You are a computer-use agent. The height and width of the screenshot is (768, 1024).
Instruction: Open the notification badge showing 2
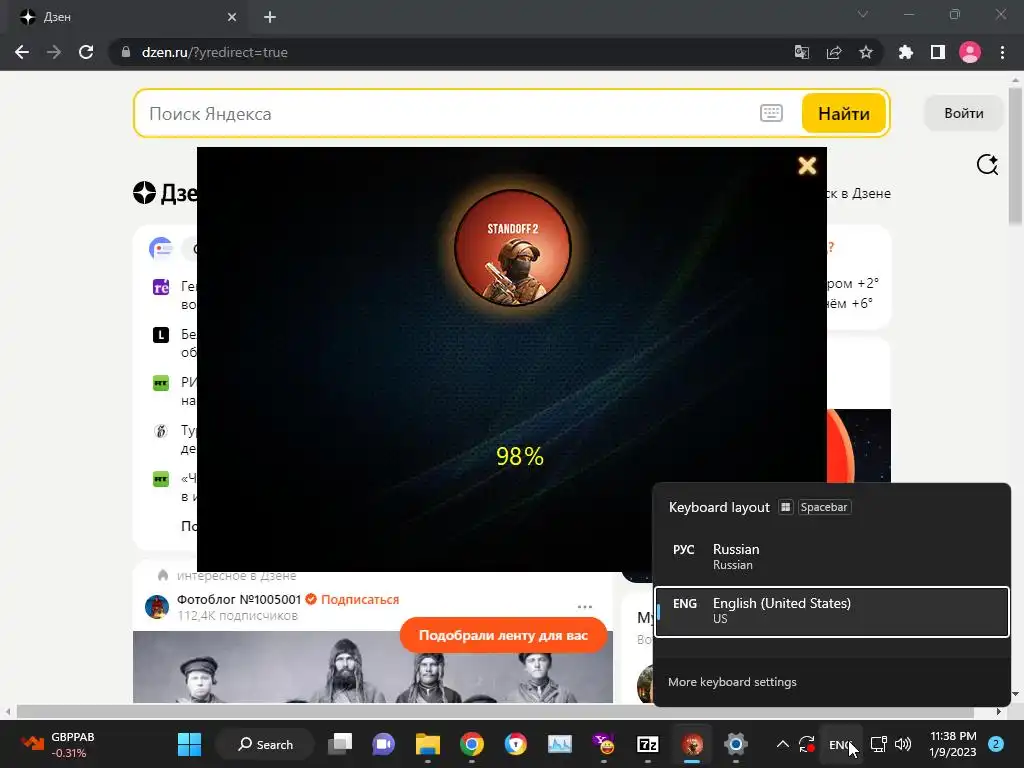point(996,744)
